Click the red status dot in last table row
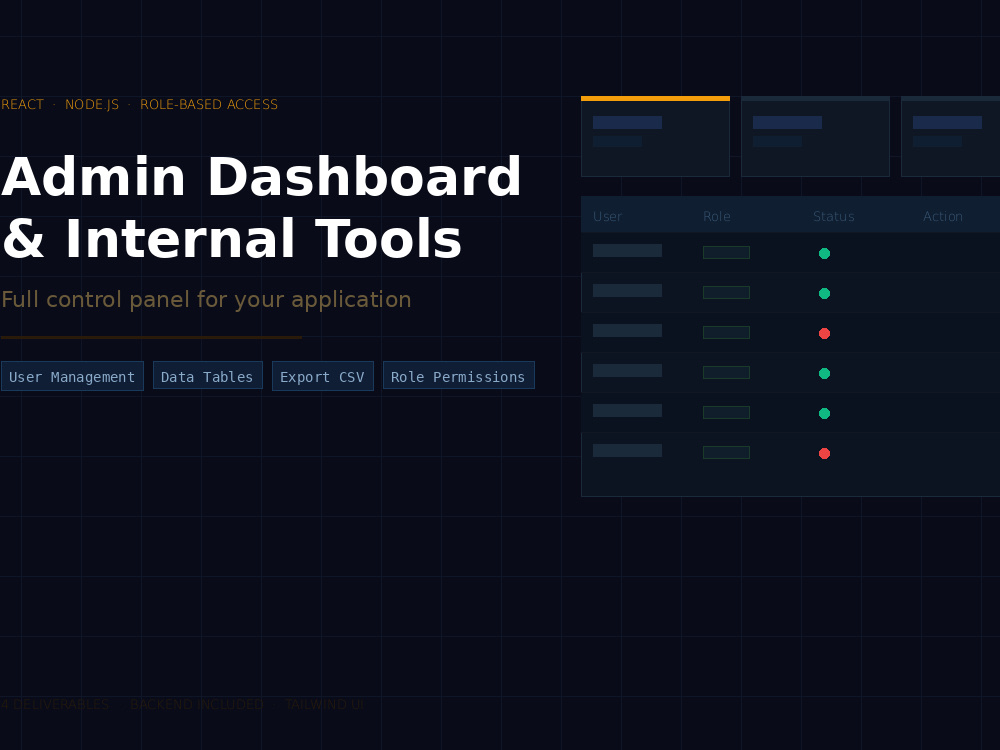The height and width of the screenshot is (750, 1000). pyautogui.click(x=824, y=453)
